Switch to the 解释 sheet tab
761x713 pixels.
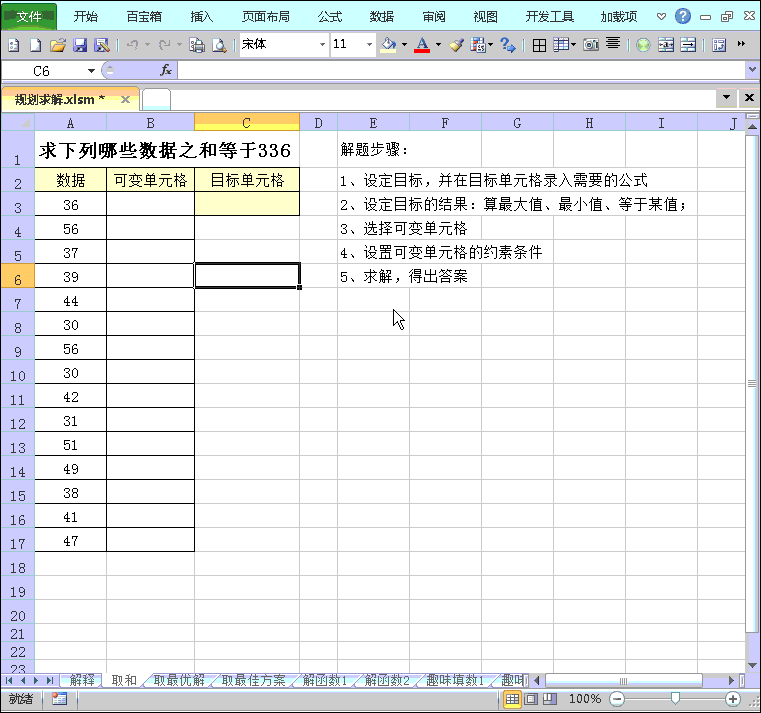point(82,680)
